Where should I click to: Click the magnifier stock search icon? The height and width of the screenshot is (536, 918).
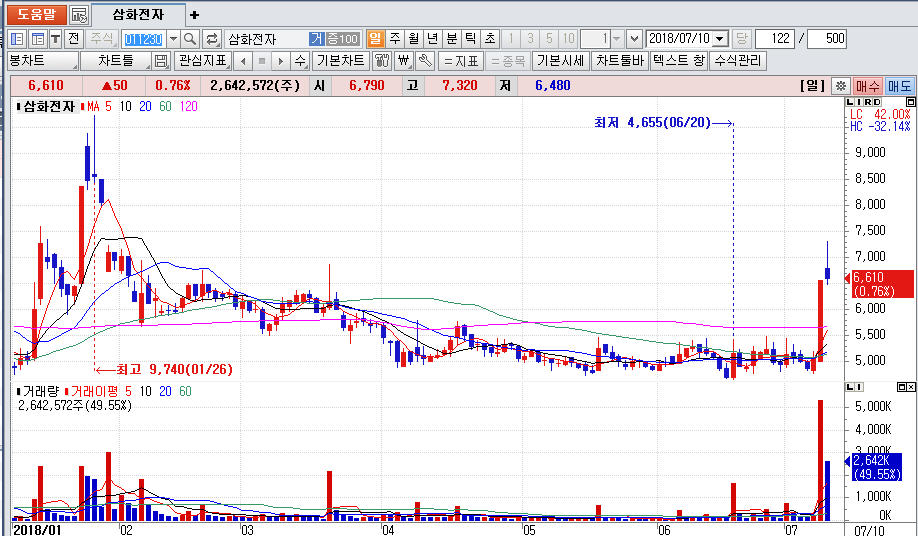pos(190,39)
